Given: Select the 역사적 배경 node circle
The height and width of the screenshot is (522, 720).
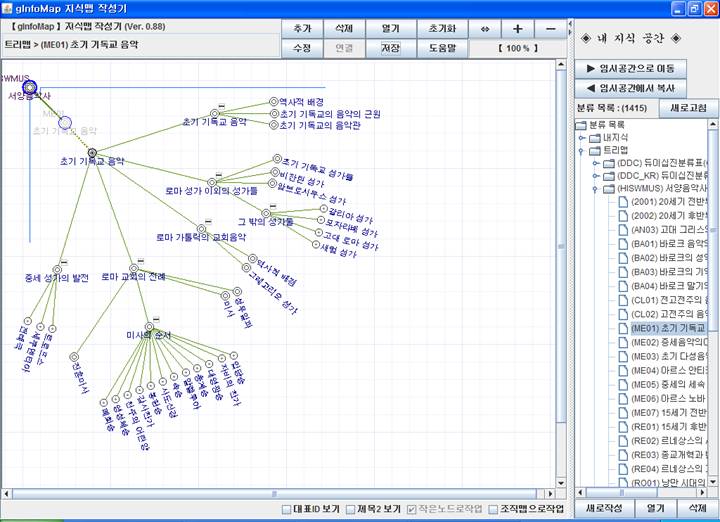Looking at the screenshot, I should point(272,102).
